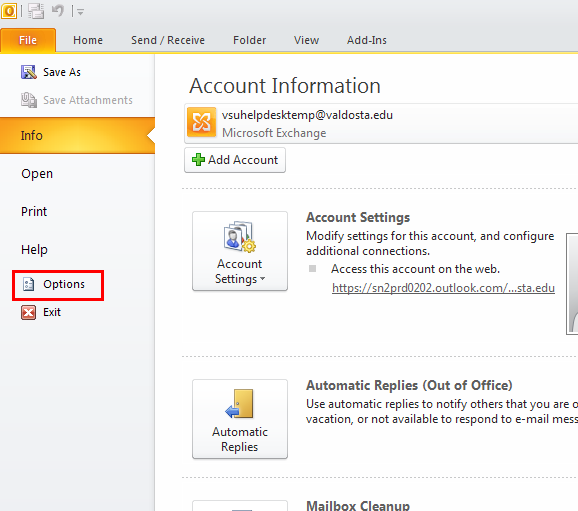578x511 pixels.
Task: Switch to the Add-Ins tab
Action: [366, 40]
